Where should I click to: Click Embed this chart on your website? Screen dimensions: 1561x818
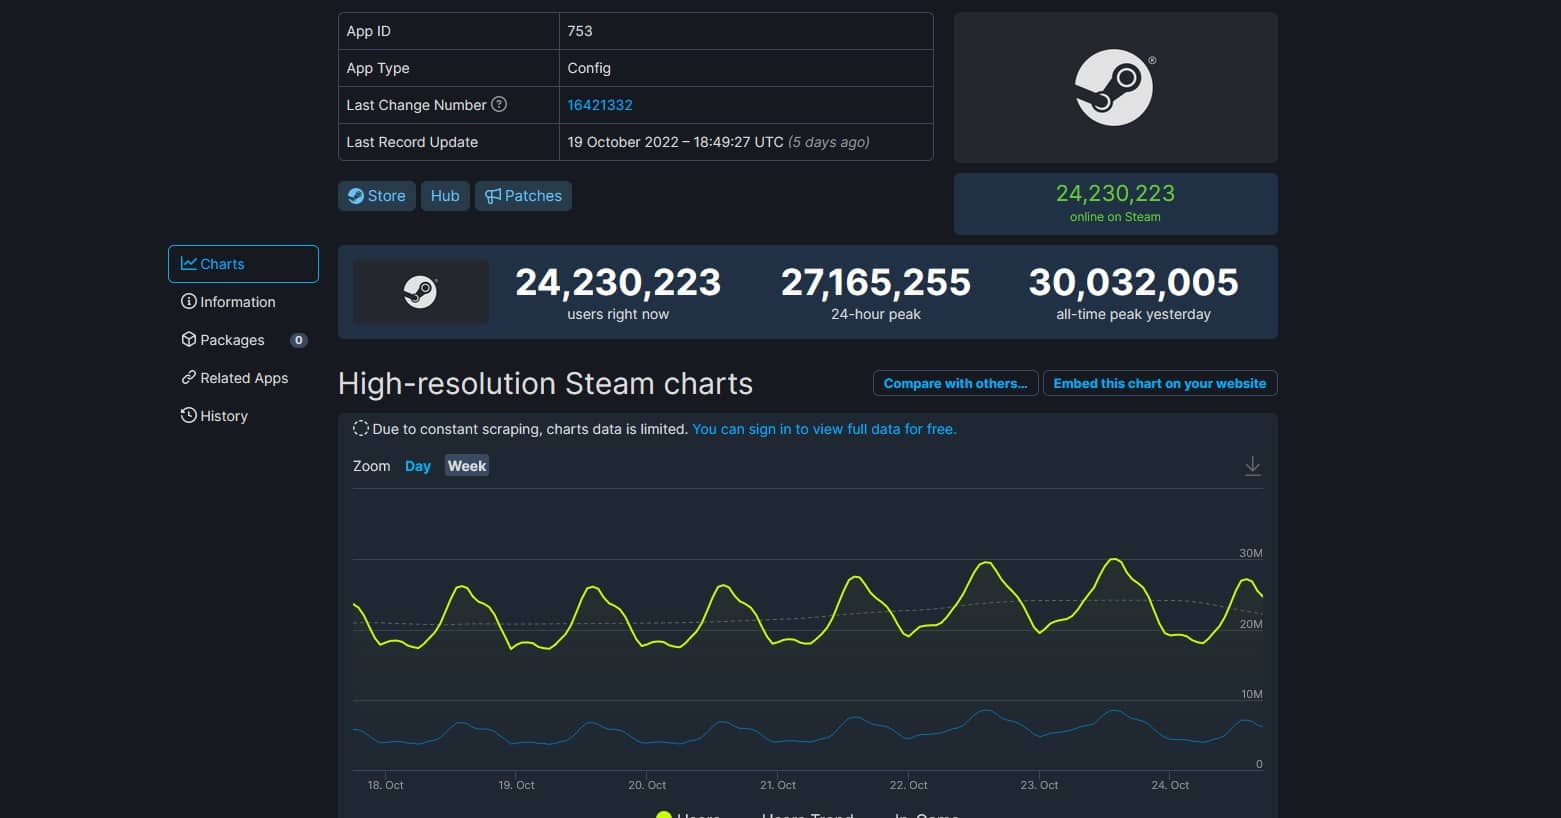1160,384
